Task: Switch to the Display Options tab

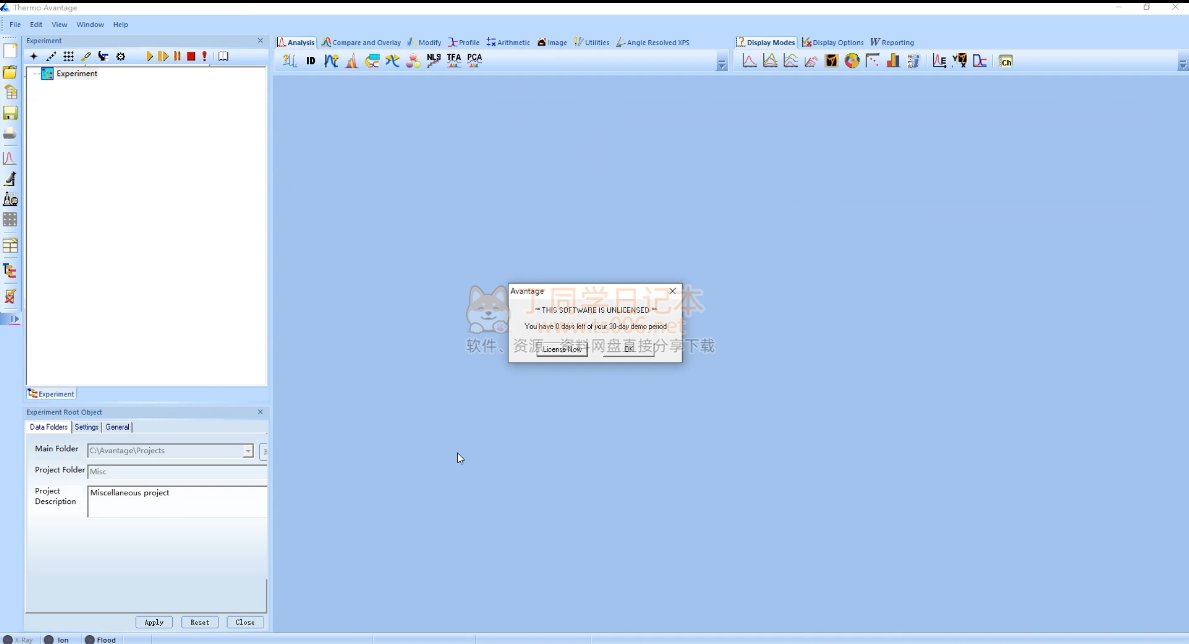Action: point(833,42)
